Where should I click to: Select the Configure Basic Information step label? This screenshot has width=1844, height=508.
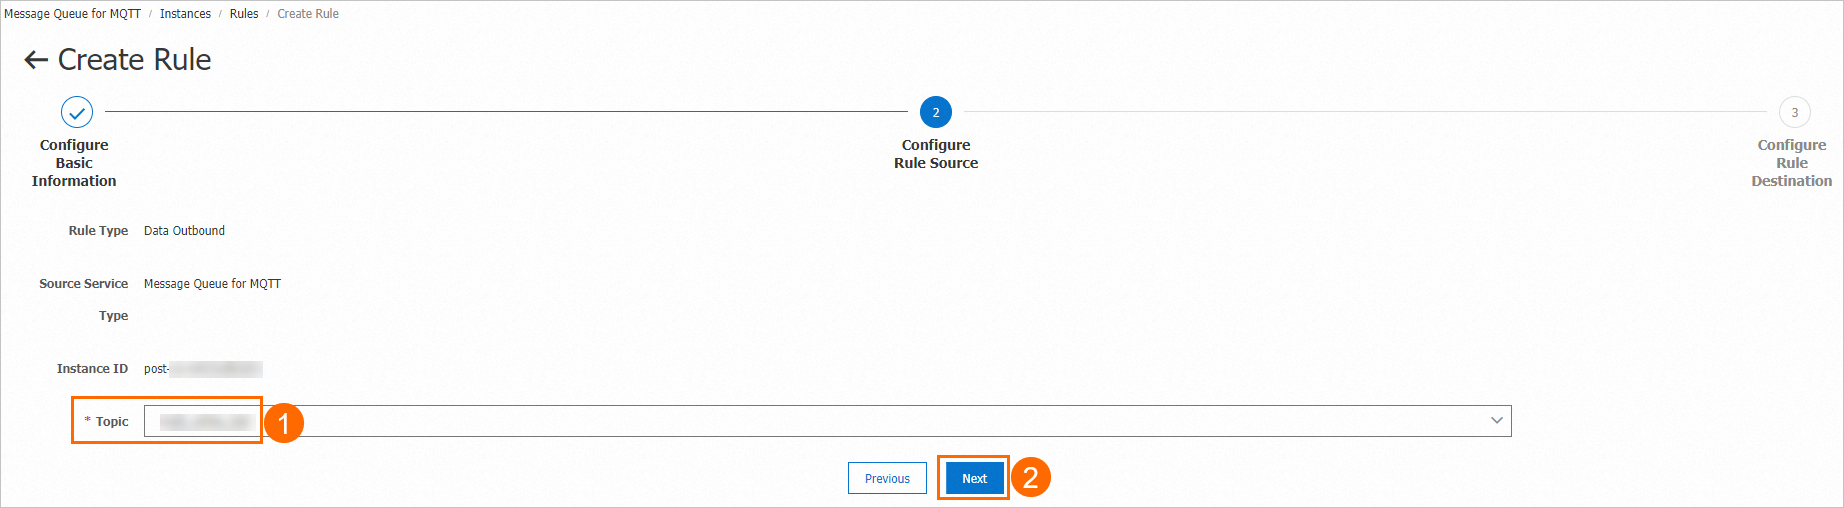(74, 163)
